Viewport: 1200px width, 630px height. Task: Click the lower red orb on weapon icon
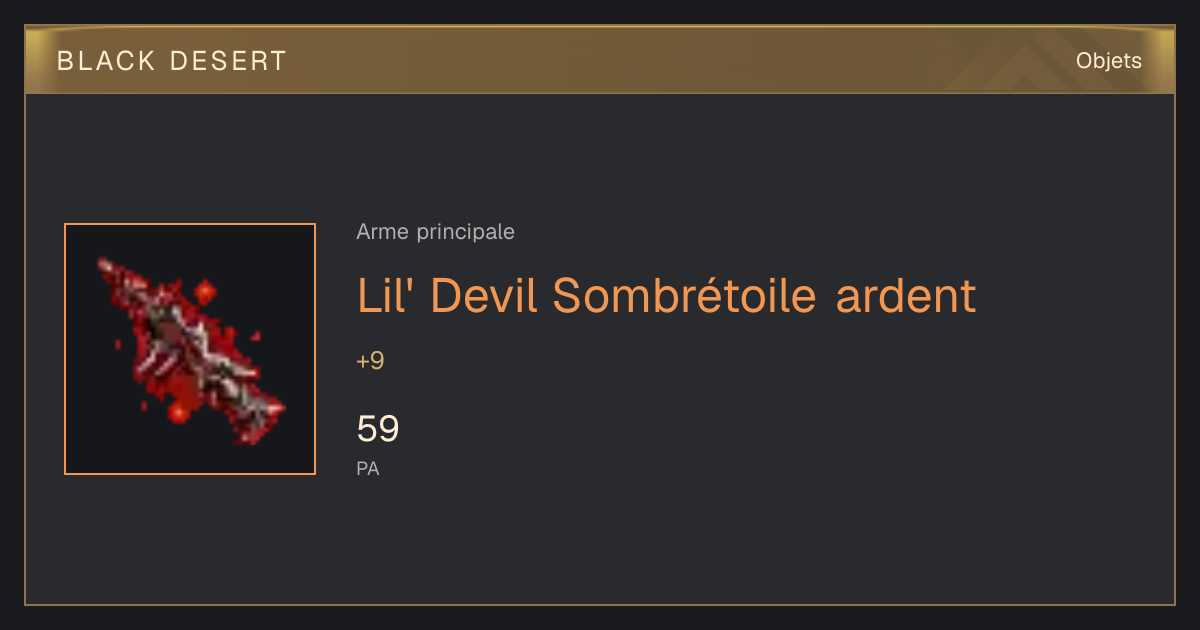point(179,411)
